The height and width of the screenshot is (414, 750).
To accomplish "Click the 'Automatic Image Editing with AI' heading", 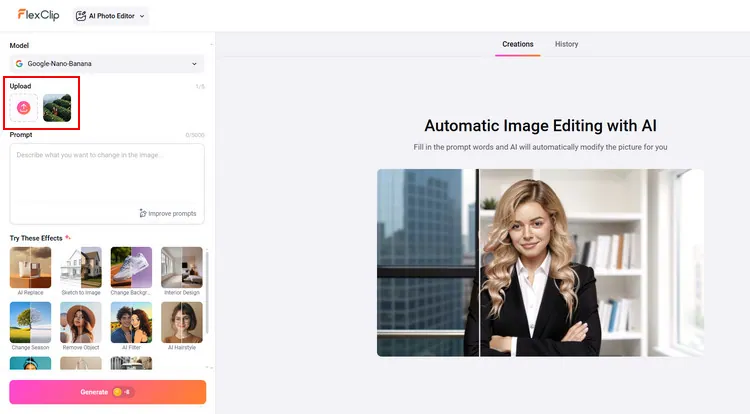I will point(540,126).
